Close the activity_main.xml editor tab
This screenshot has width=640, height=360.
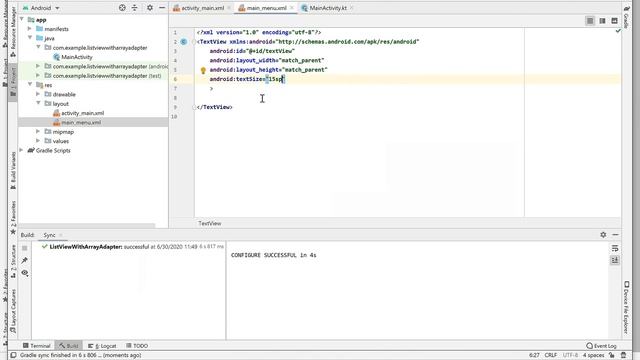tap(229, 8)
